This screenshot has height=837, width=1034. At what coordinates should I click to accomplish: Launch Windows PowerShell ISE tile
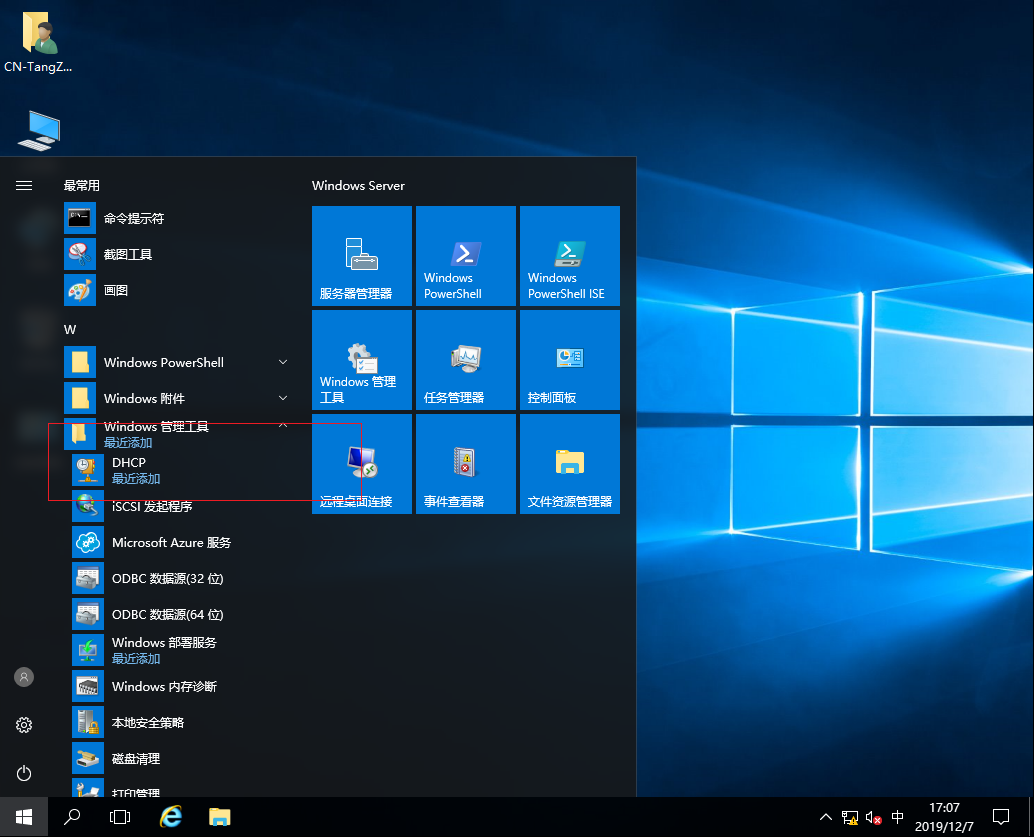pos(569,255)
